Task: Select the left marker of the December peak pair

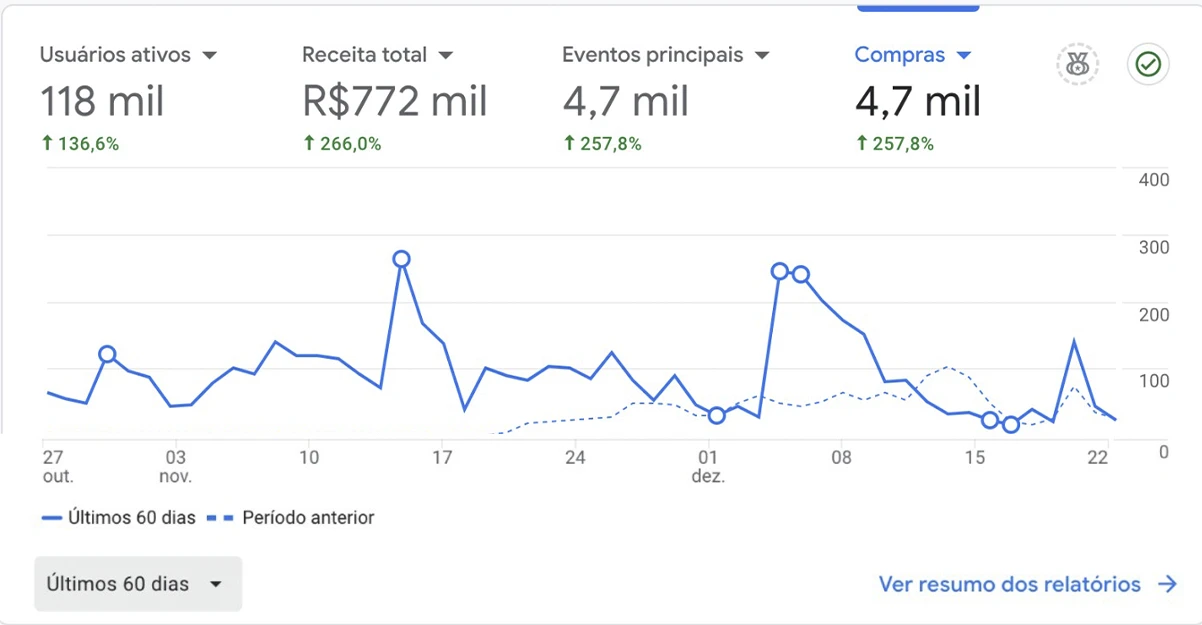Action: coord(780,271)
